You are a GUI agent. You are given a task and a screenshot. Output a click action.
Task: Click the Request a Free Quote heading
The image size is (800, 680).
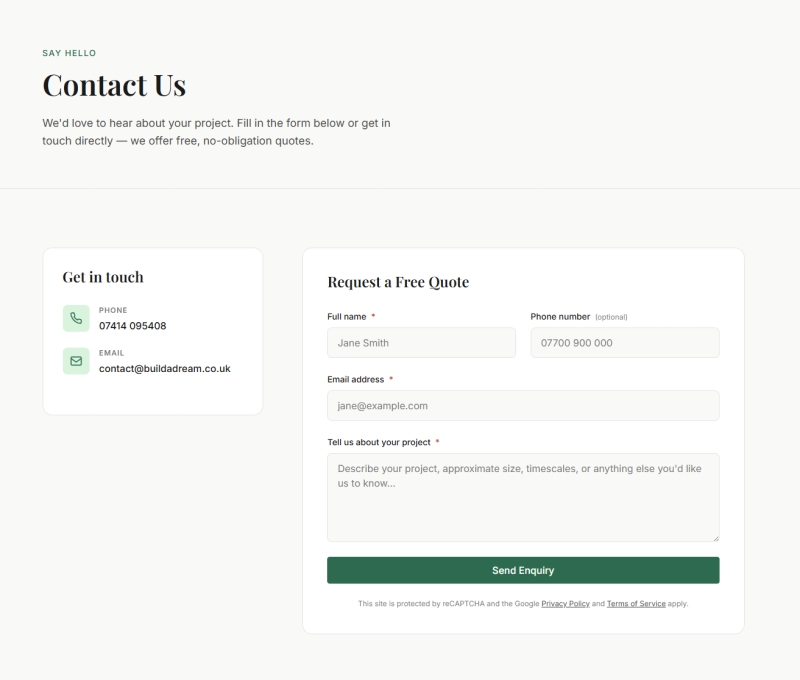coord(398,282)
